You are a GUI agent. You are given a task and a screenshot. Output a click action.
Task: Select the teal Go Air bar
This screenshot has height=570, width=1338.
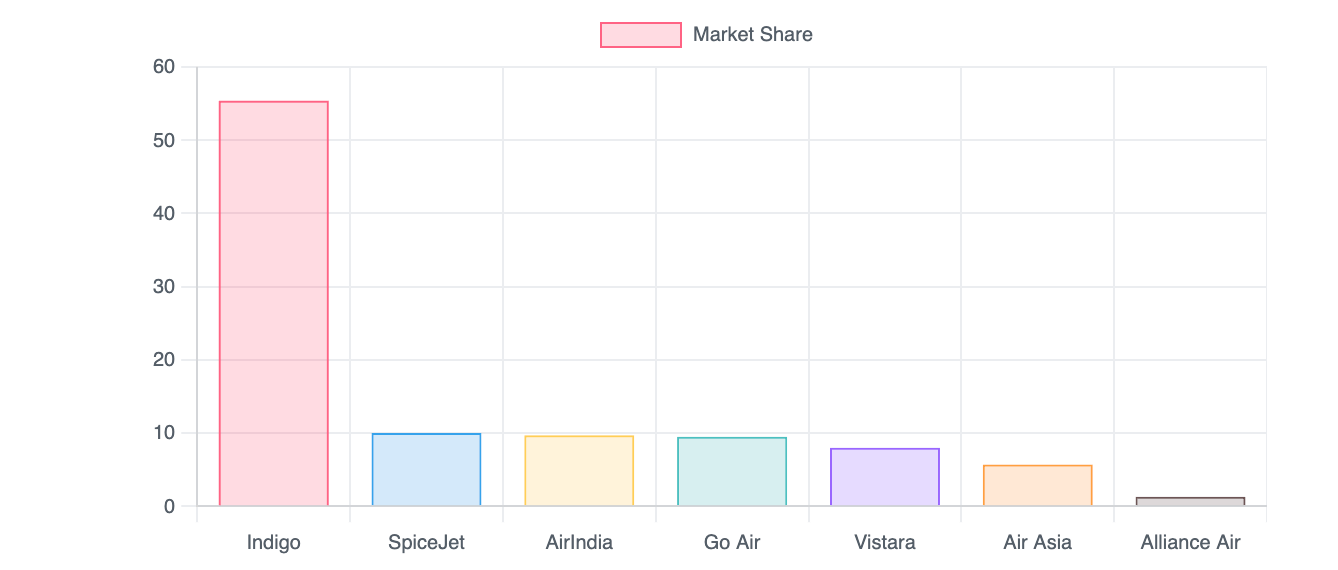(x=732, y=472)
